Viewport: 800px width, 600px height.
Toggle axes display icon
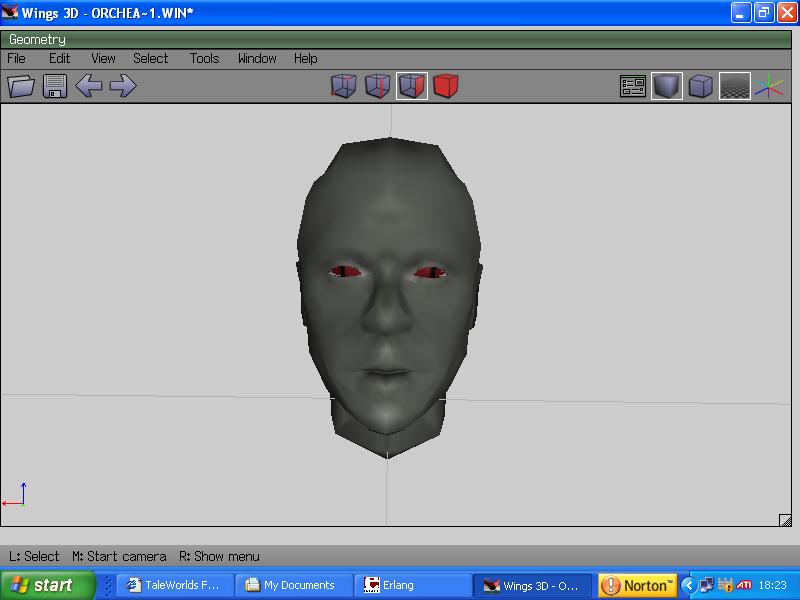pos(768,87)
